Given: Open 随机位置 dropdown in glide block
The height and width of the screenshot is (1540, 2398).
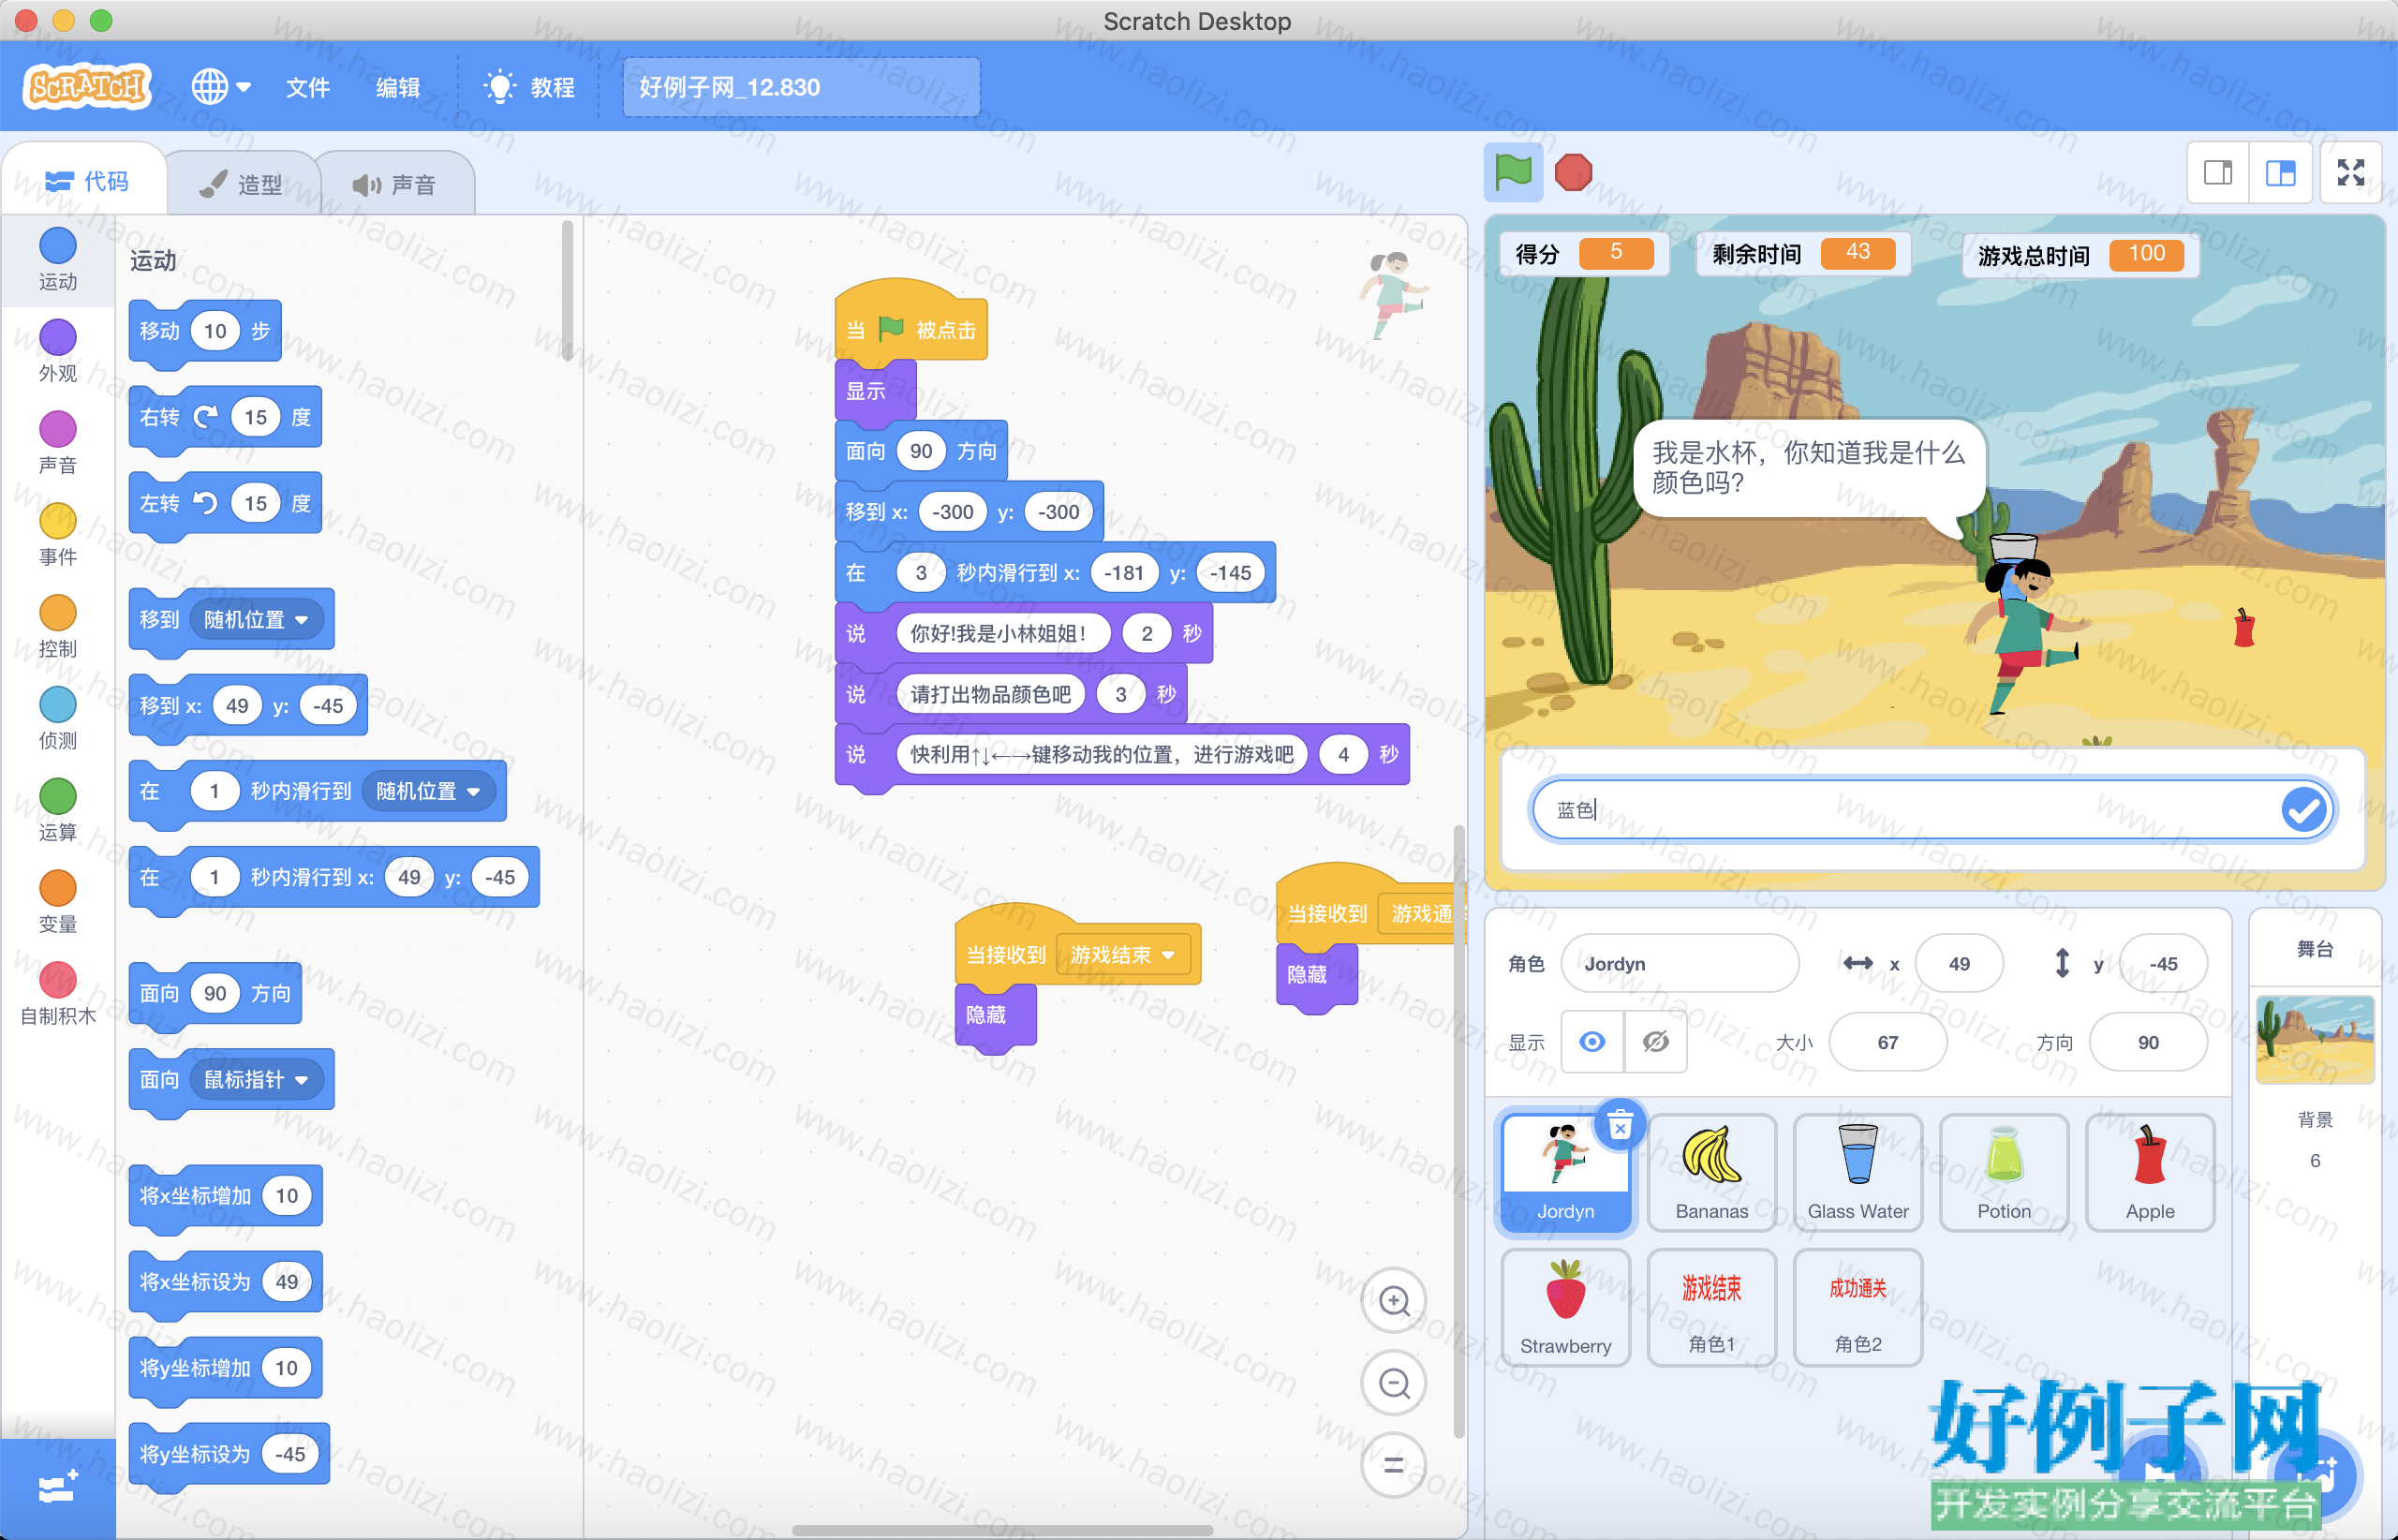Looking at the screenshot, I should 428,791.
